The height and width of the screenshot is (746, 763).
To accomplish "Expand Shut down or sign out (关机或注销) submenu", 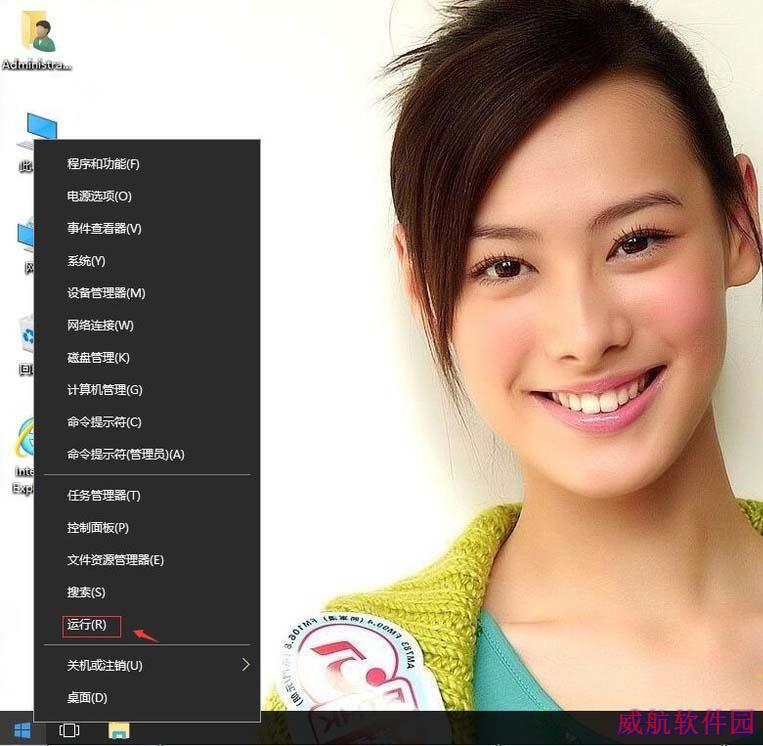I will coord(147,665).
